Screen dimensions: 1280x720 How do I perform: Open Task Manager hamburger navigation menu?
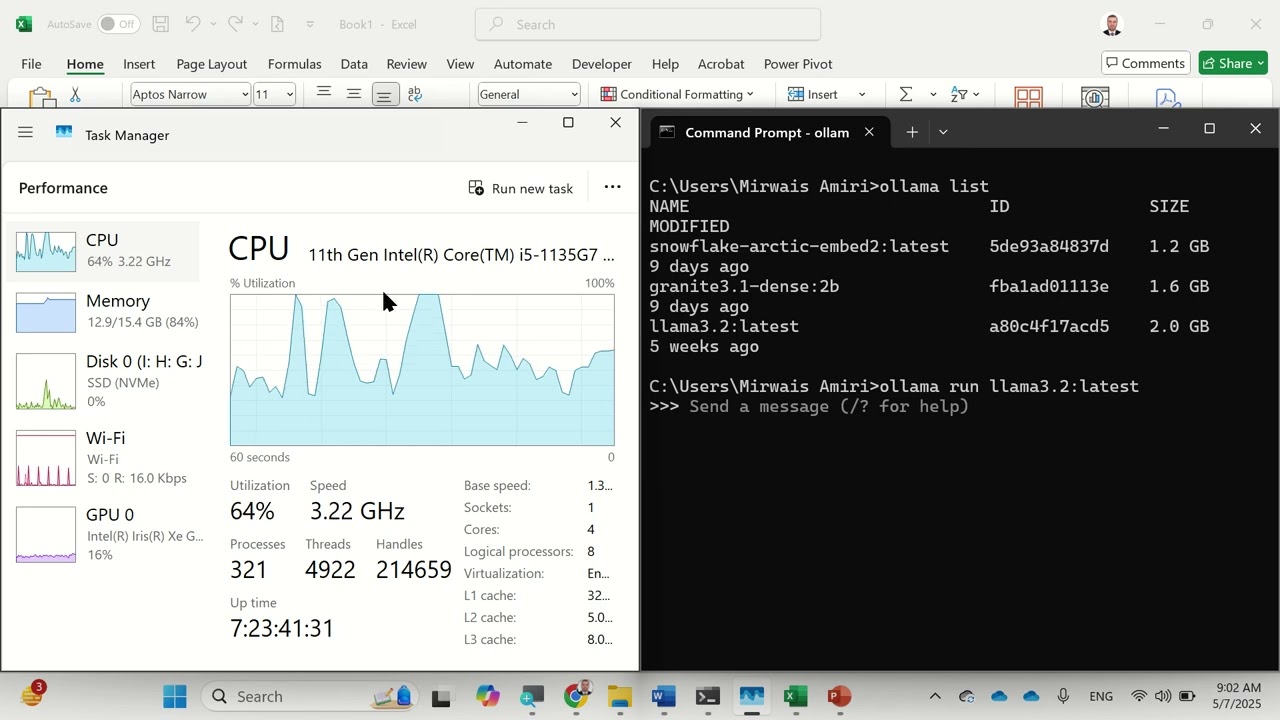(25, 132)
